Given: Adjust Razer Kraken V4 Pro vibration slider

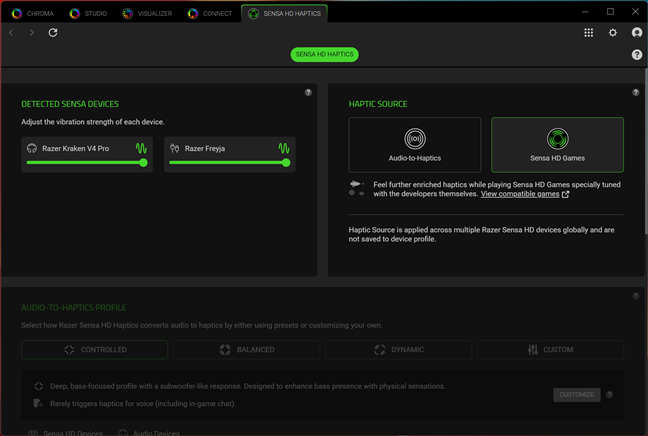Looking at the screenshot, I should point(87,163).
